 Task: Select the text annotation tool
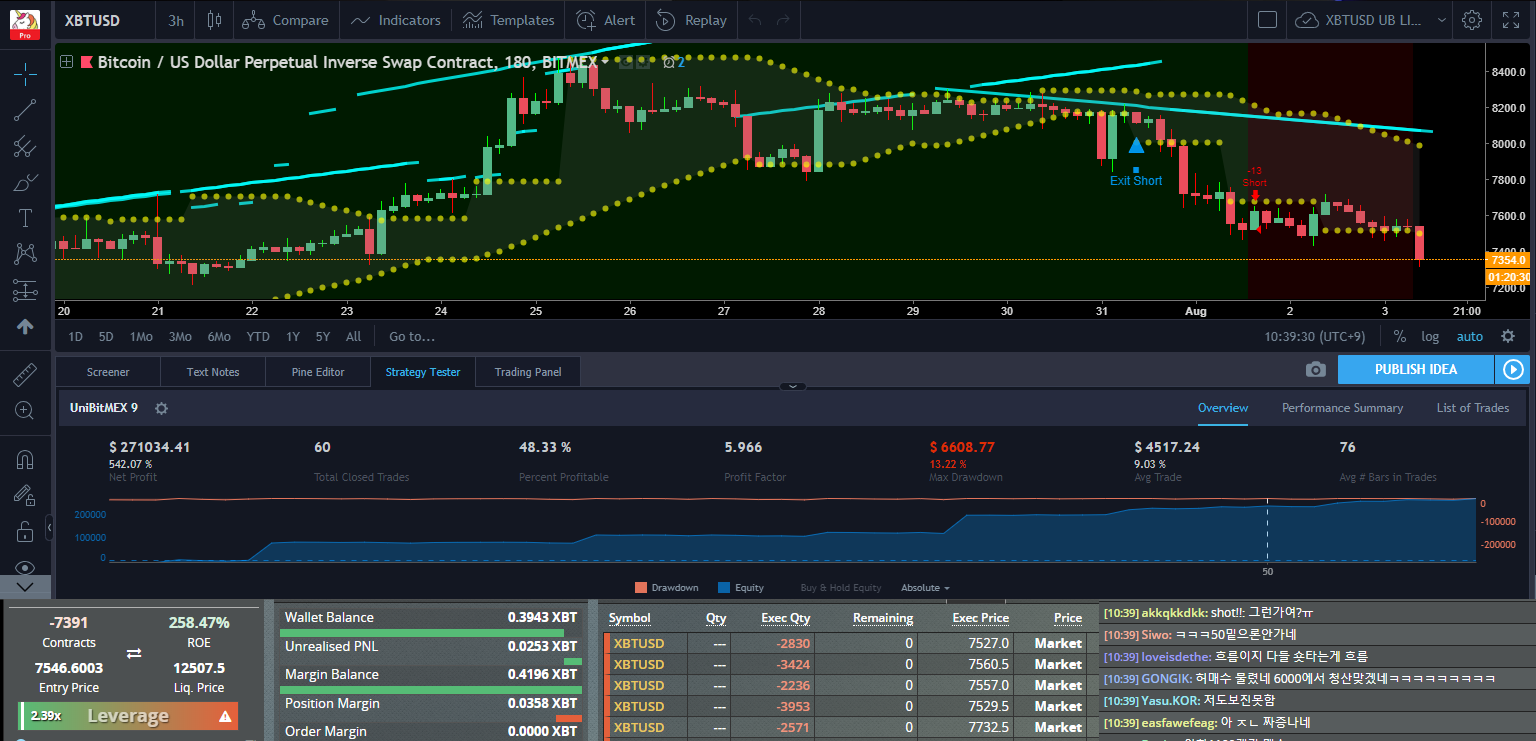(25, 219)
